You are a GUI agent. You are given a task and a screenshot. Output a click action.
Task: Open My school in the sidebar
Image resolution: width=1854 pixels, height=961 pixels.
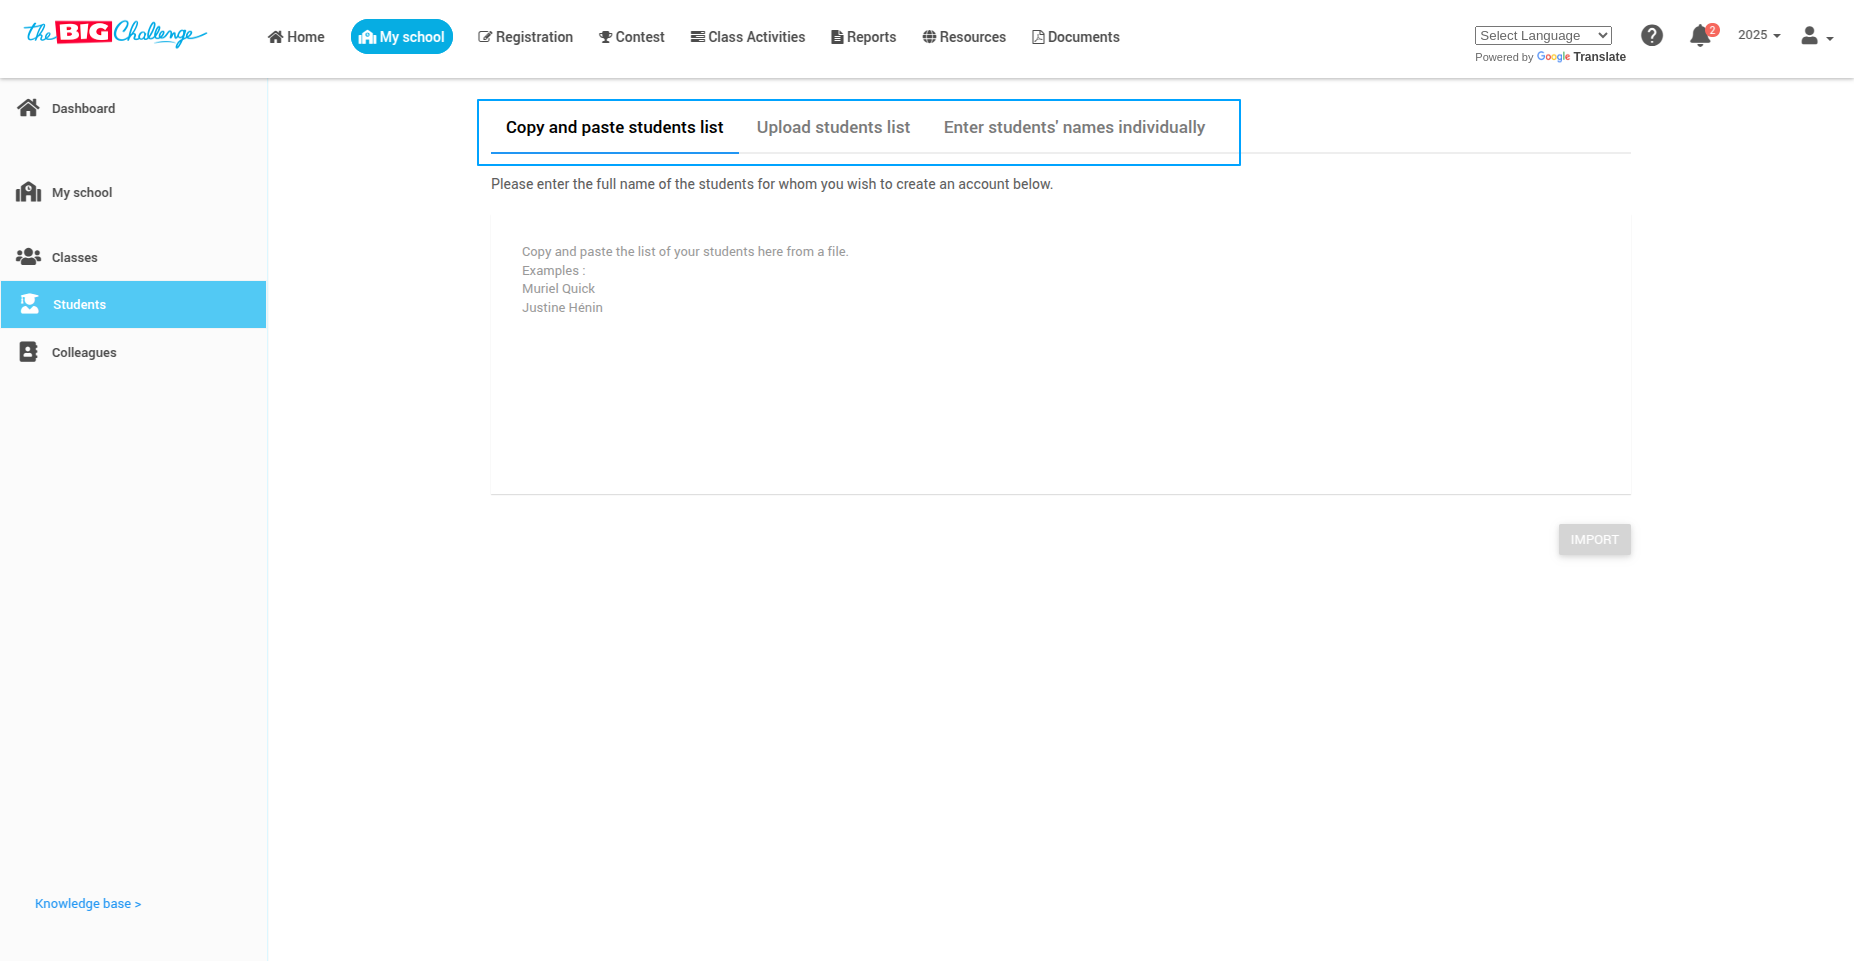[x=133, y=192]
